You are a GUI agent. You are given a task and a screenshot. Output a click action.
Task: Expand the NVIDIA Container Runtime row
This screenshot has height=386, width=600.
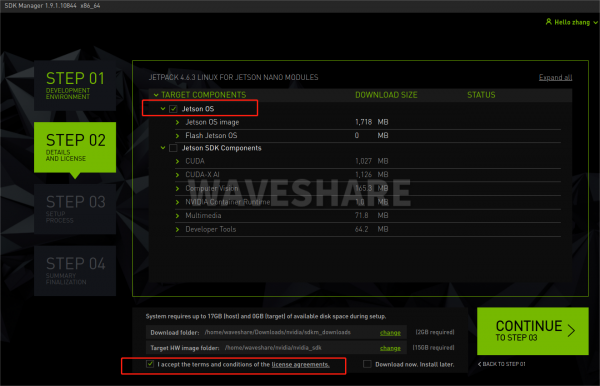[177, 202]
